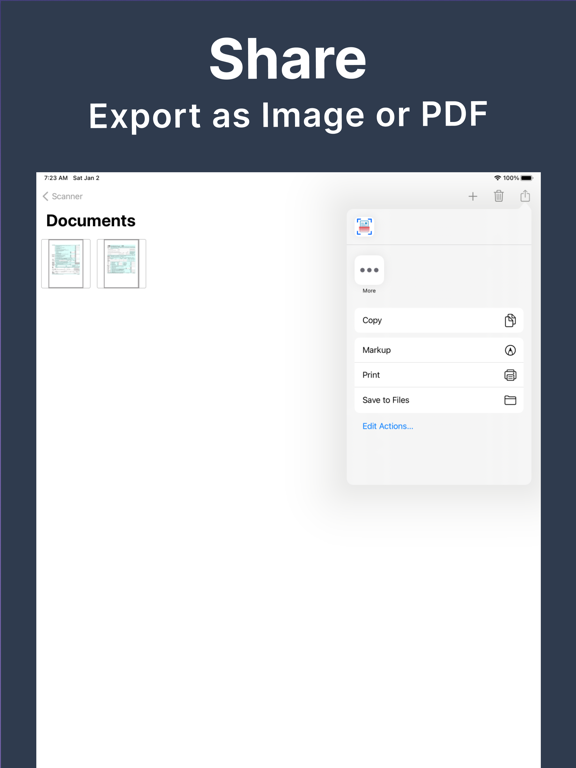Tap the plus add document icon

click(x=473, y=196)
